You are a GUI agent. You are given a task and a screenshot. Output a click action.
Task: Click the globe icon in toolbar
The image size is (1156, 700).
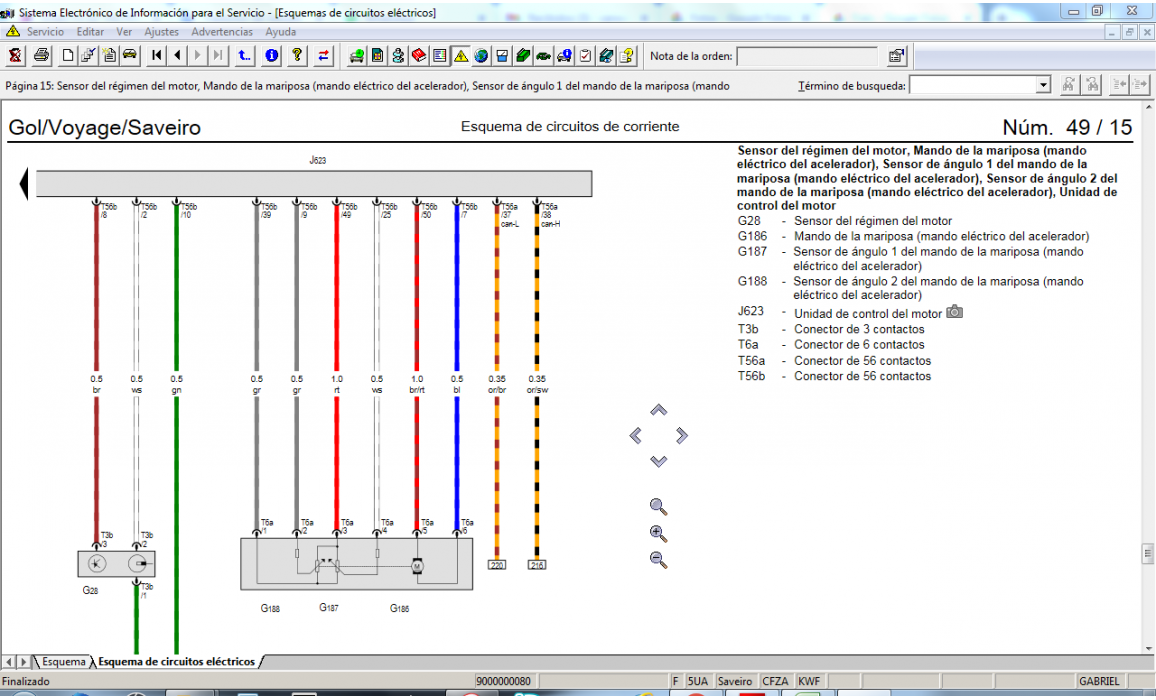click(481, 55)
